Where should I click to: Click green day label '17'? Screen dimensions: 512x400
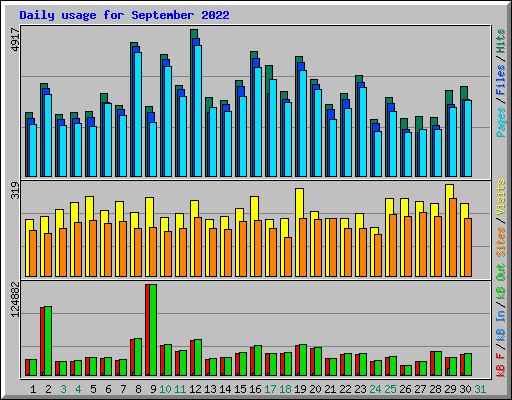[270, 389]
